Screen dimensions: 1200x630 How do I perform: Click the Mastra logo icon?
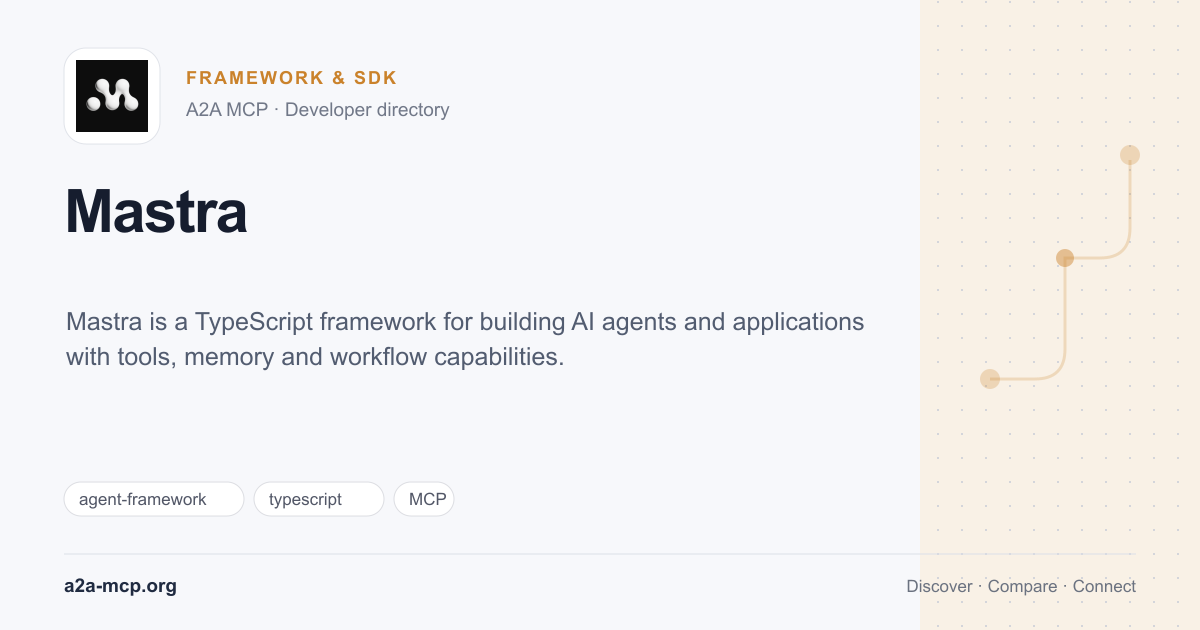pos(112,96)
